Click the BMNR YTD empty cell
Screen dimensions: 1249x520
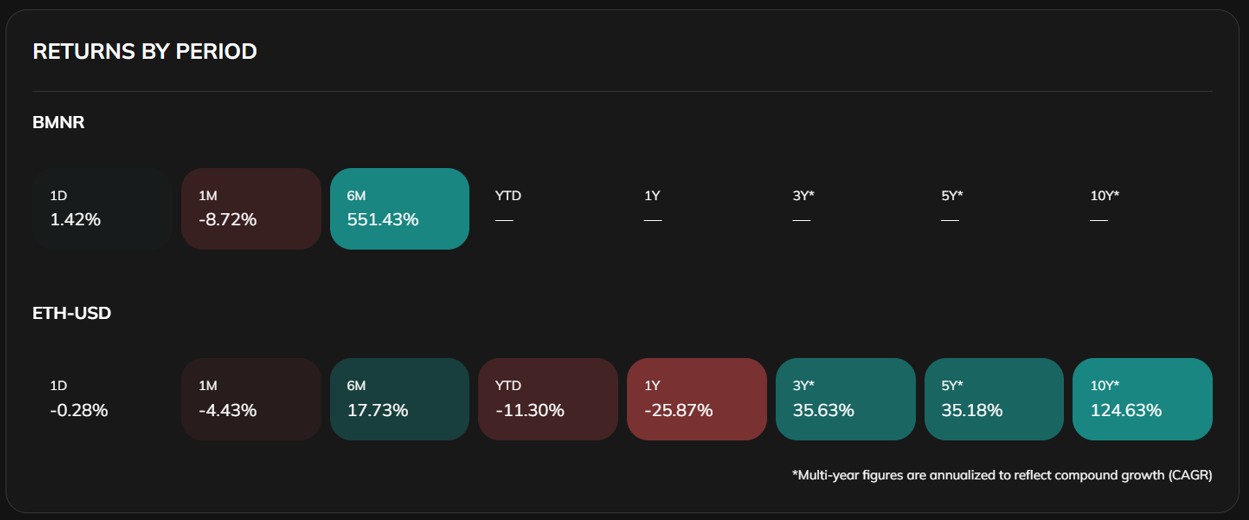coord(548,208)
